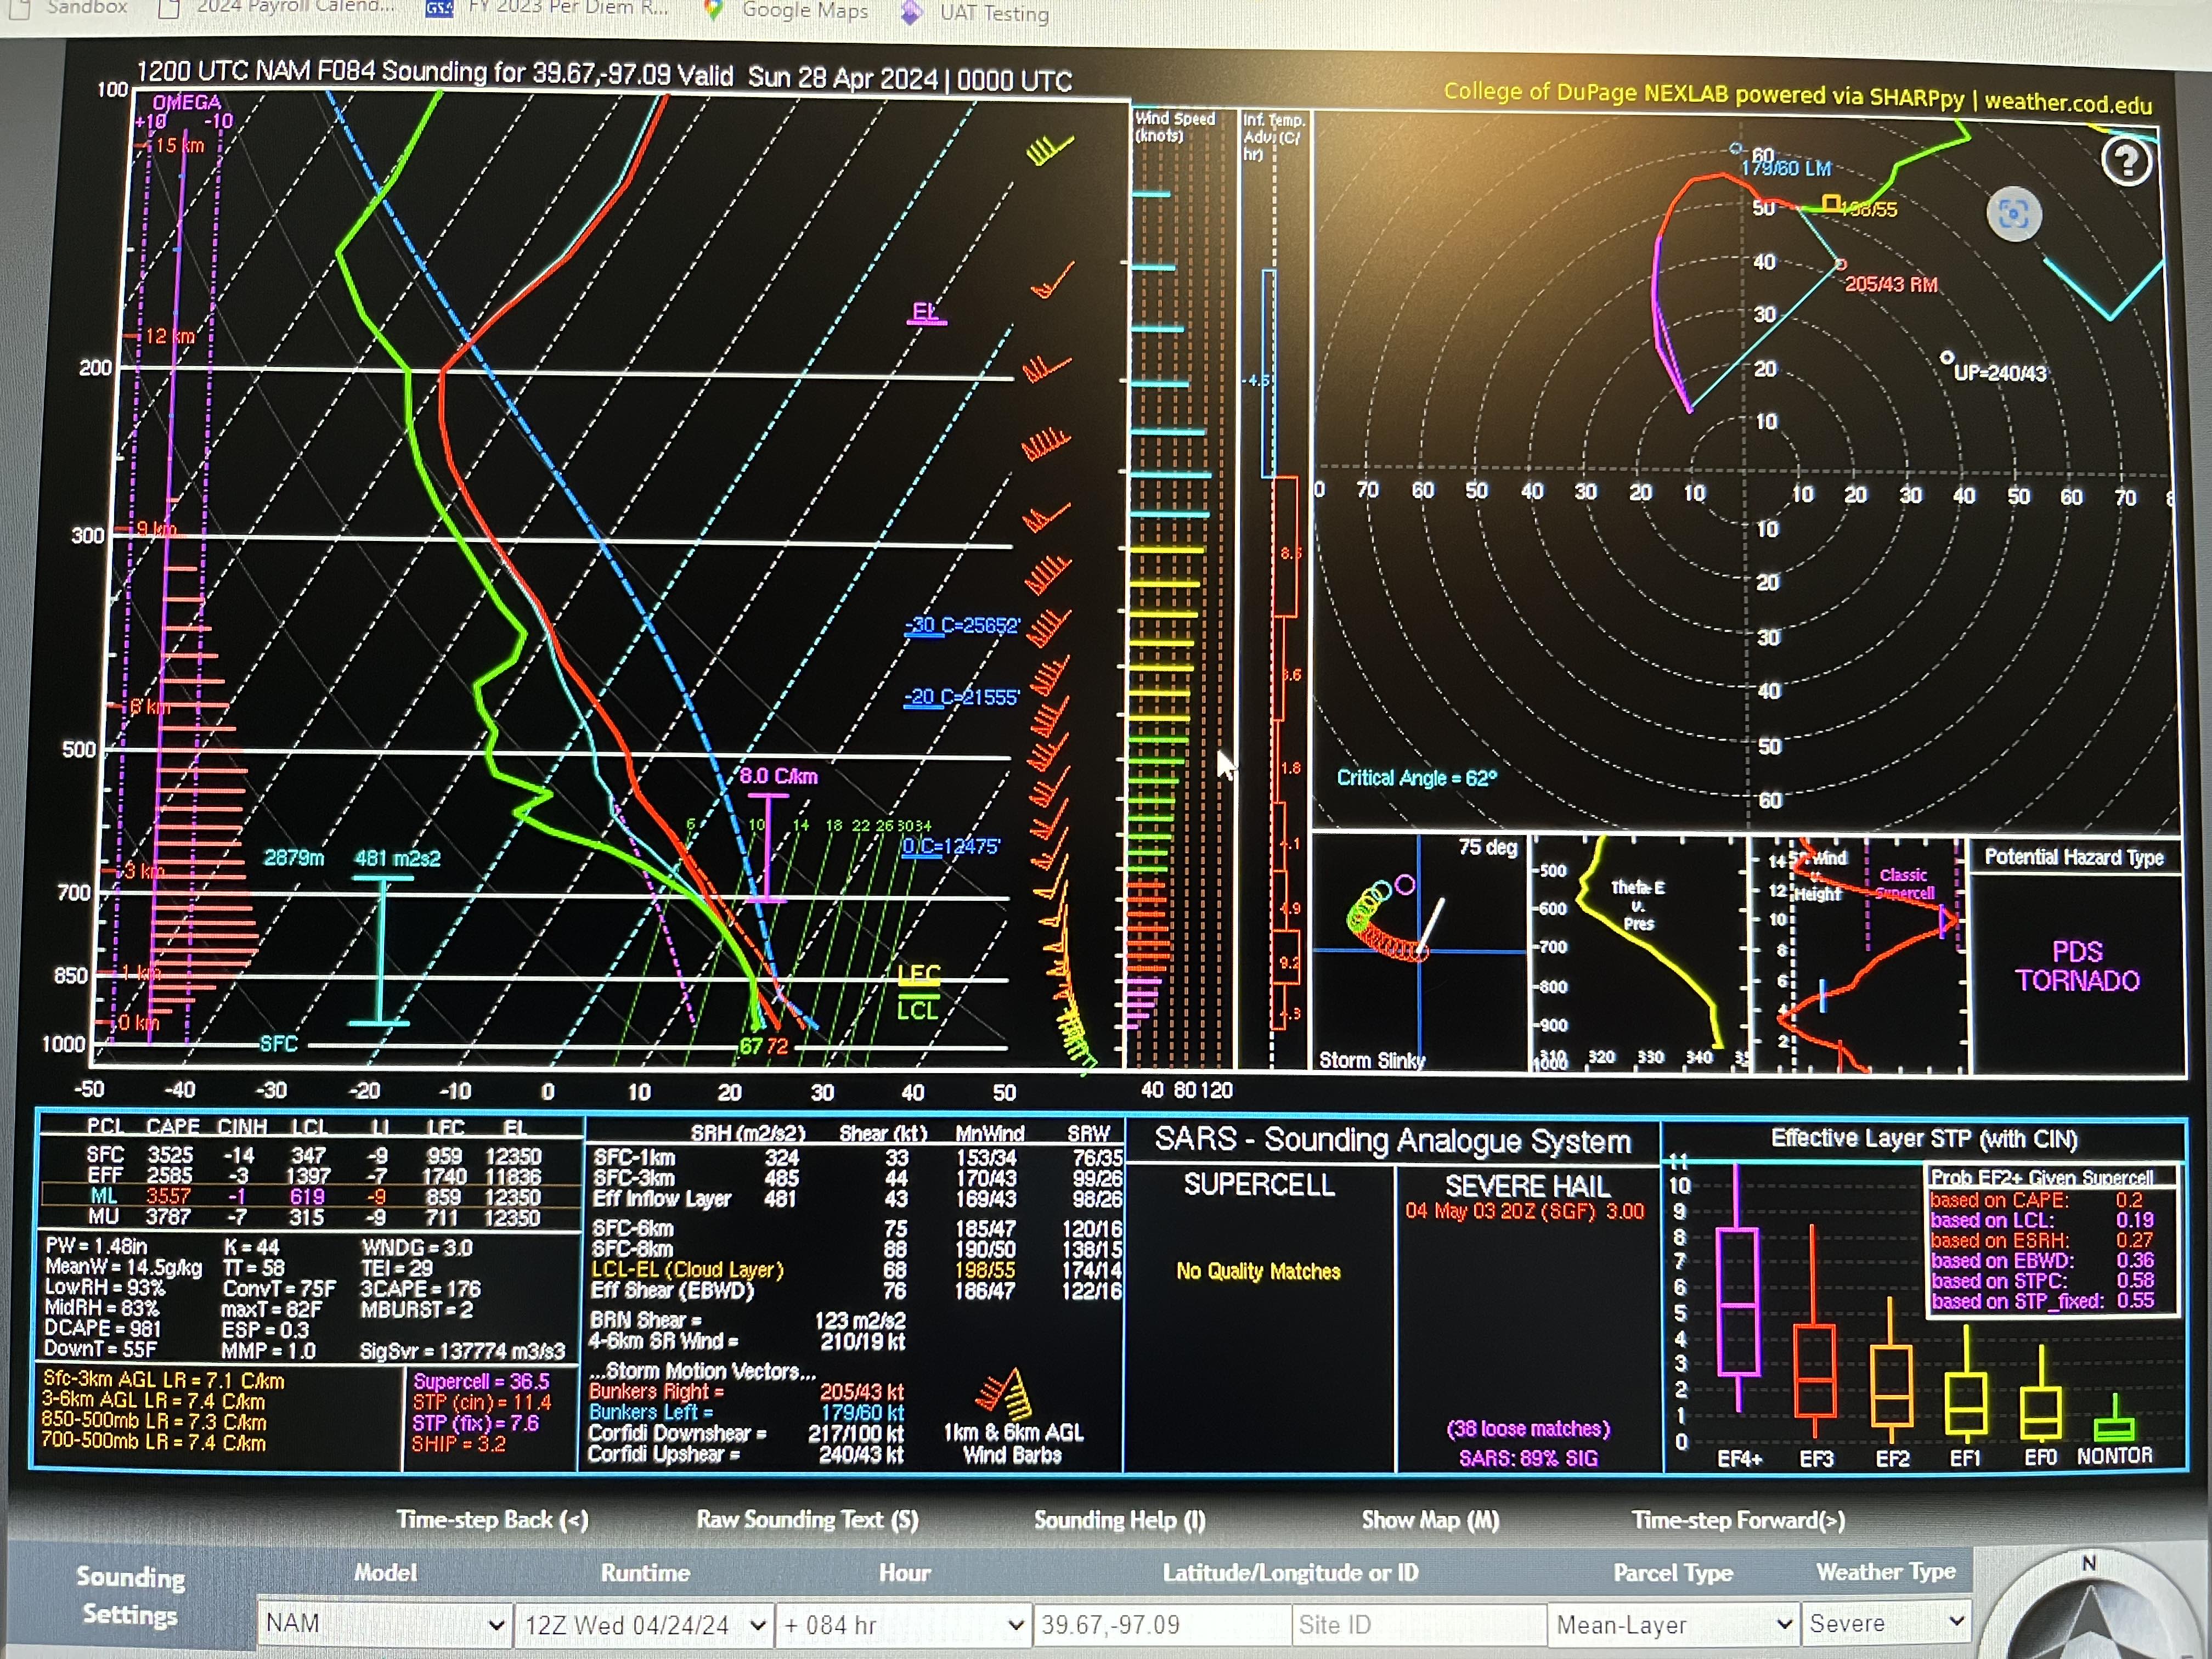Click 'PW = 1.48in' value

coord(96,1246)
